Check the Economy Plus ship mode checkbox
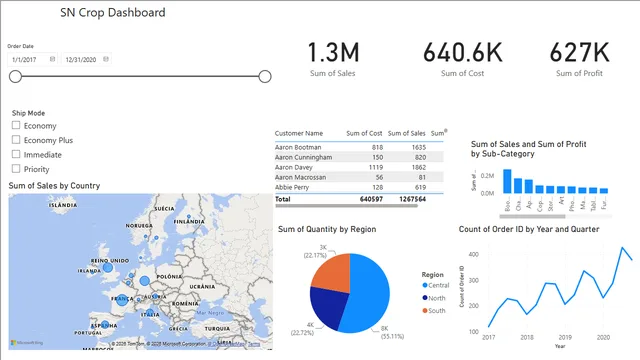The height and width of the screenshot is (360, 640). pos(16,140)
